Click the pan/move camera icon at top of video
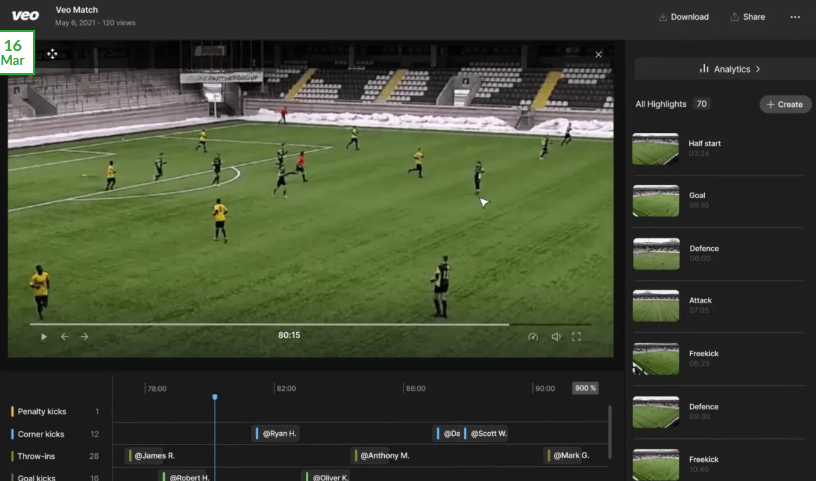 click(x=52, y=54)
